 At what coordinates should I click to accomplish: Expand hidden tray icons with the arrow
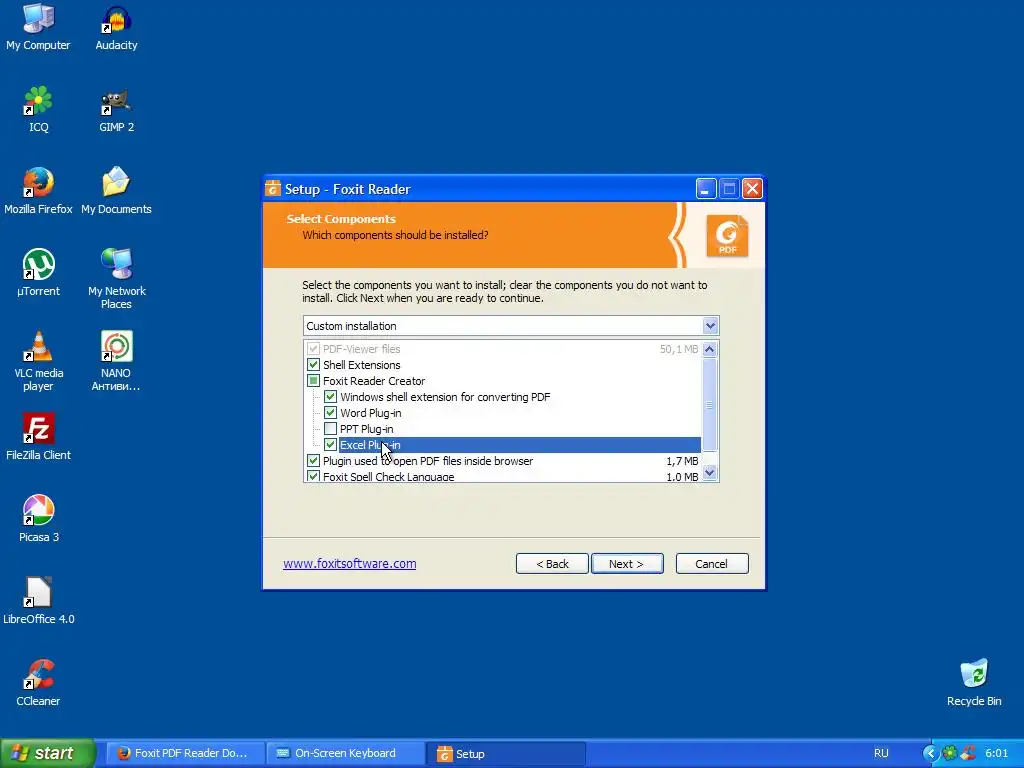click(930, 754)
